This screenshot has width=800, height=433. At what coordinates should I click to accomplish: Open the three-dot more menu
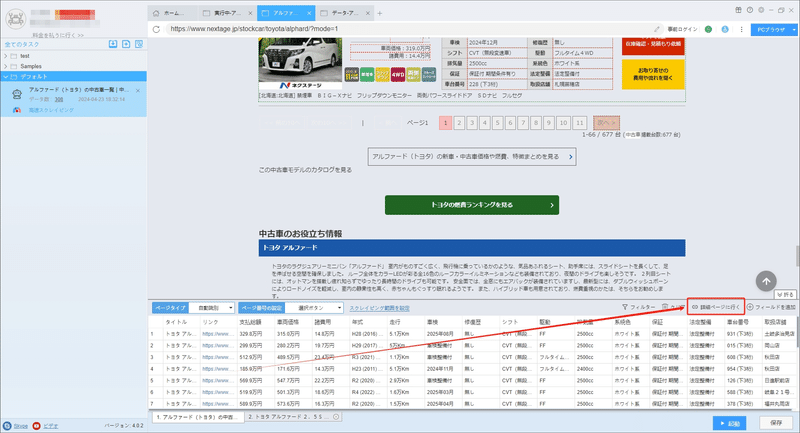click(x=741, y=30)
